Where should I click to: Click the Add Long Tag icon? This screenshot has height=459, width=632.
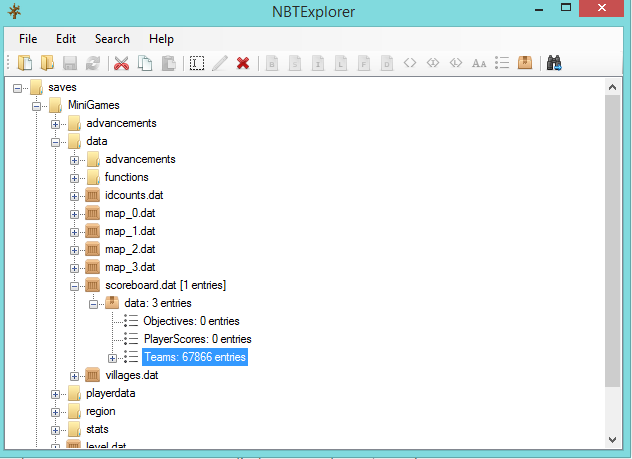[341, 63]
